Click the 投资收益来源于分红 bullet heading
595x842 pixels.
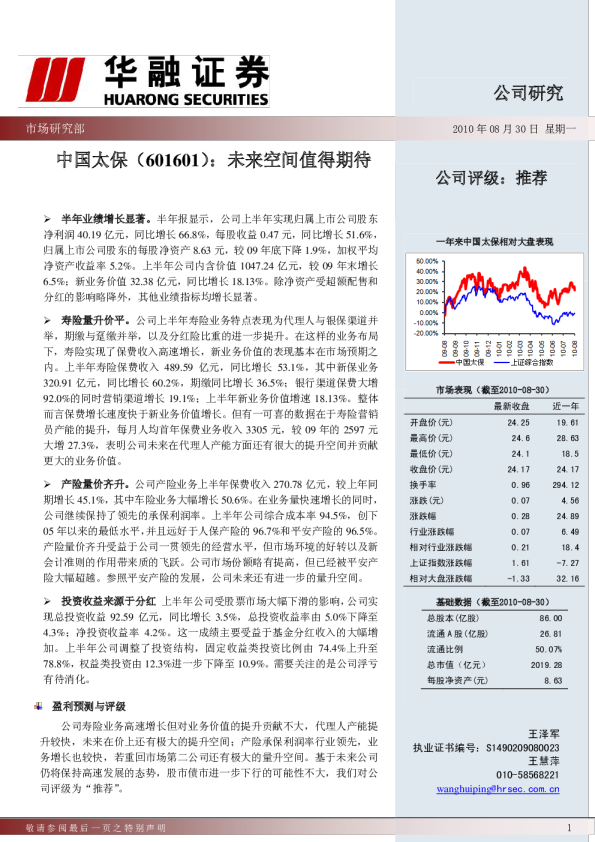click(108, 601)
